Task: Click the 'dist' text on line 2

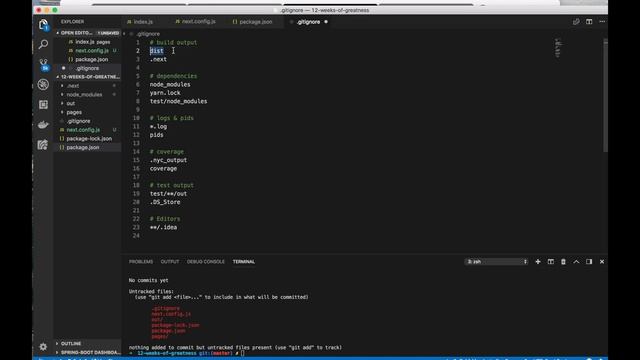Action: 156,51
